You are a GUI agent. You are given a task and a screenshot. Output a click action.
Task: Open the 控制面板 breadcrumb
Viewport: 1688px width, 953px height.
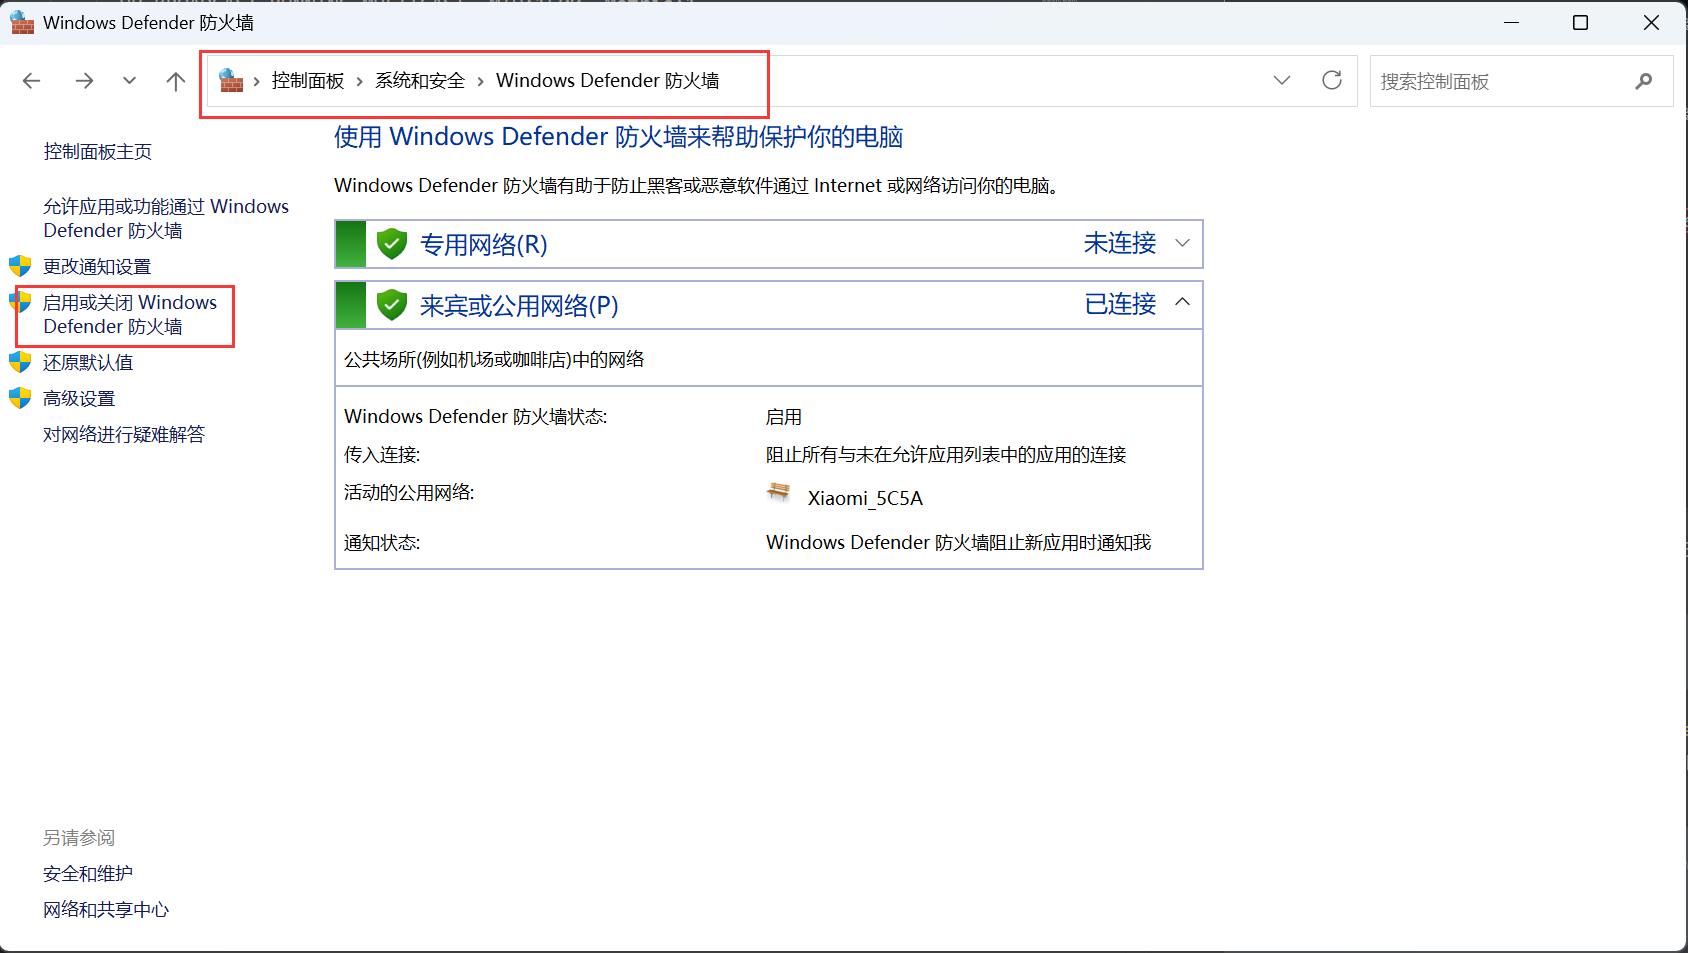(308, 81)
